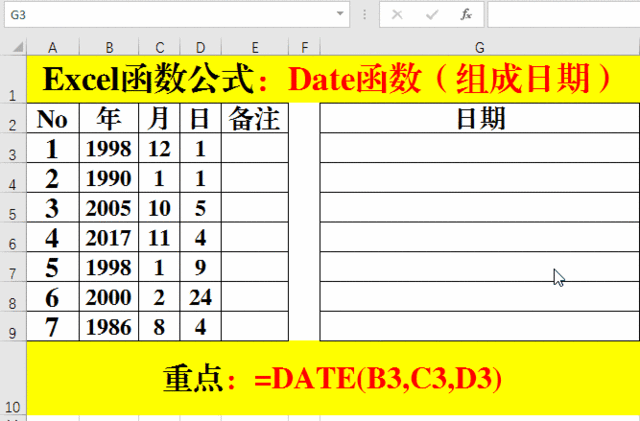Select the empty date cell in row 3
Screen dimensions: 640x421
[479, 149]
